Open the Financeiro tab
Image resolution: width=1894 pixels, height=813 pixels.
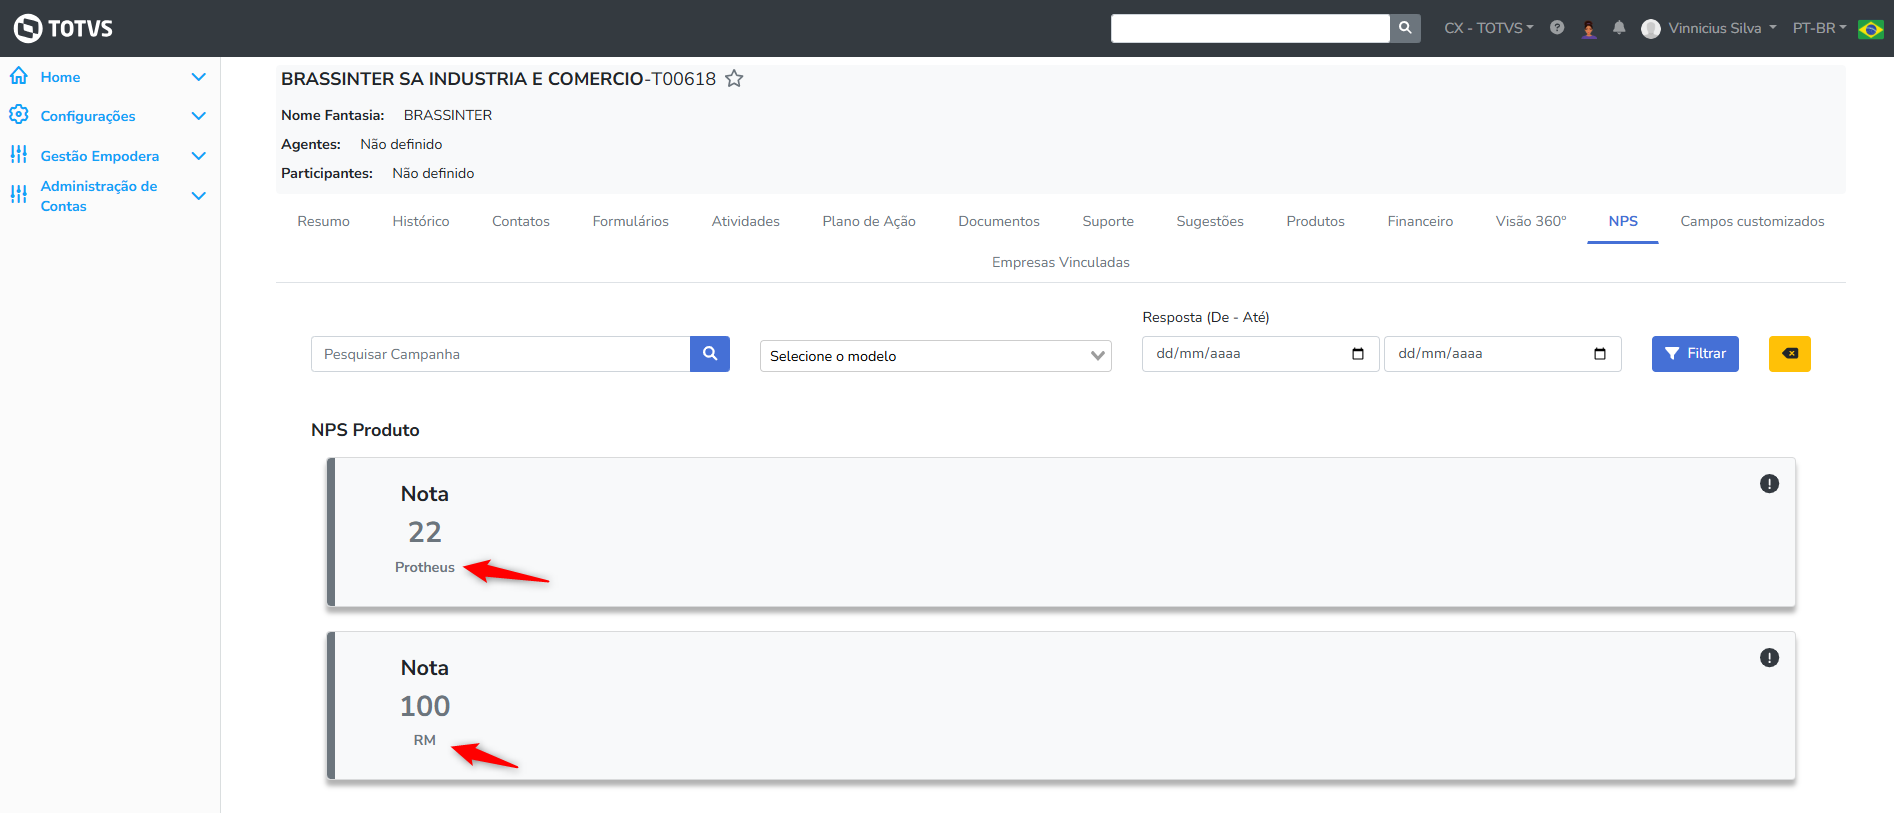1420,221
